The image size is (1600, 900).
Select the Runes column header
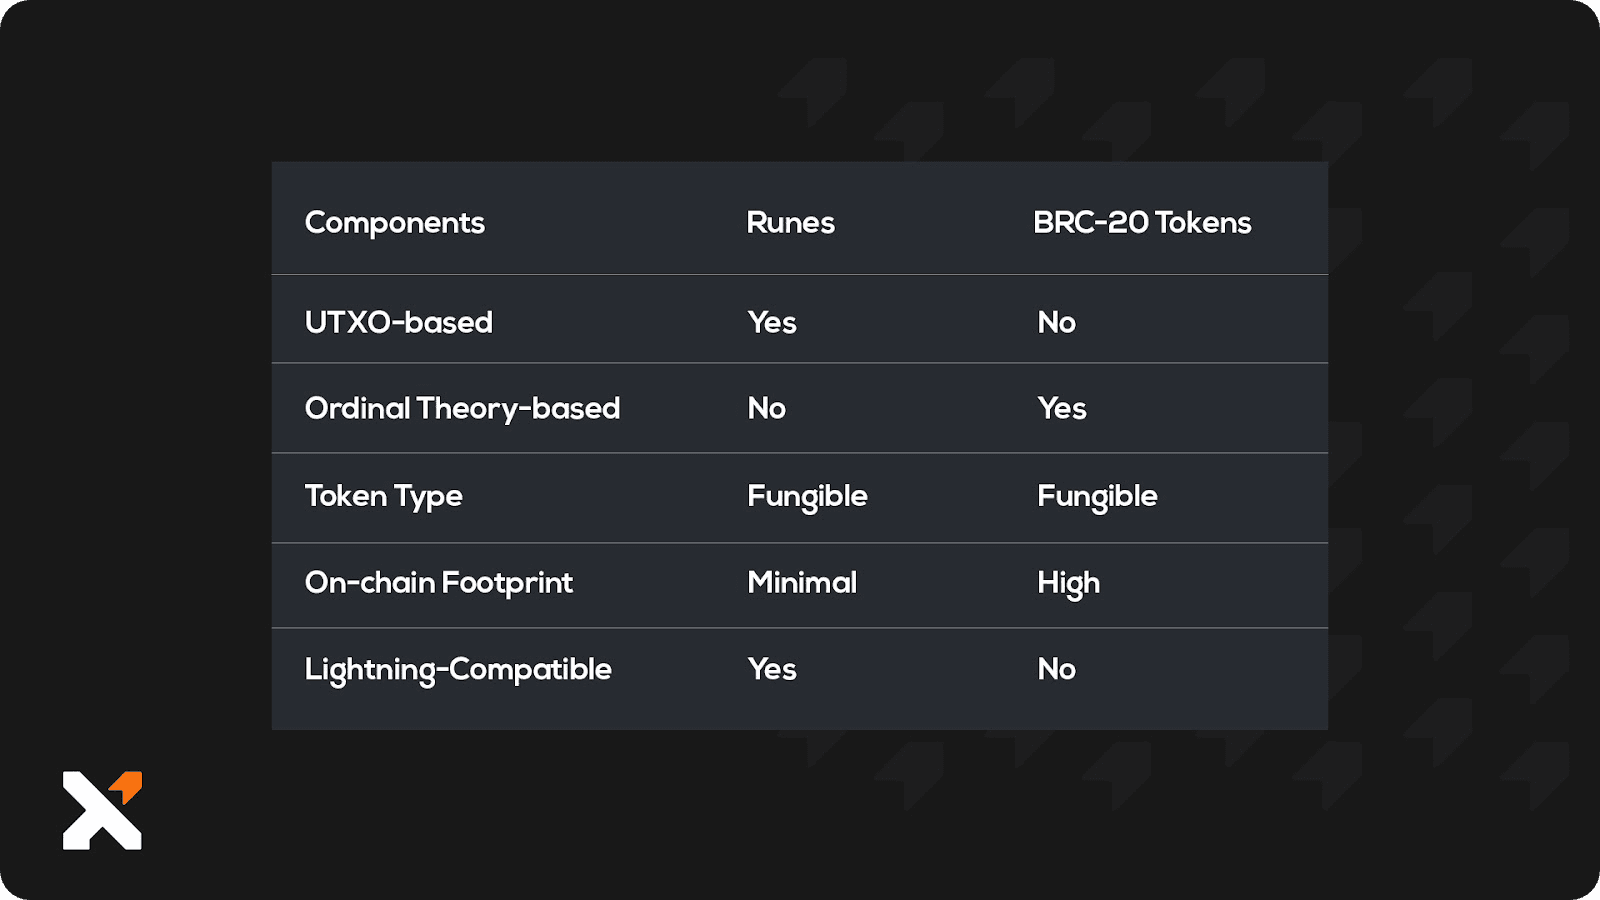(x=790, y=222)
